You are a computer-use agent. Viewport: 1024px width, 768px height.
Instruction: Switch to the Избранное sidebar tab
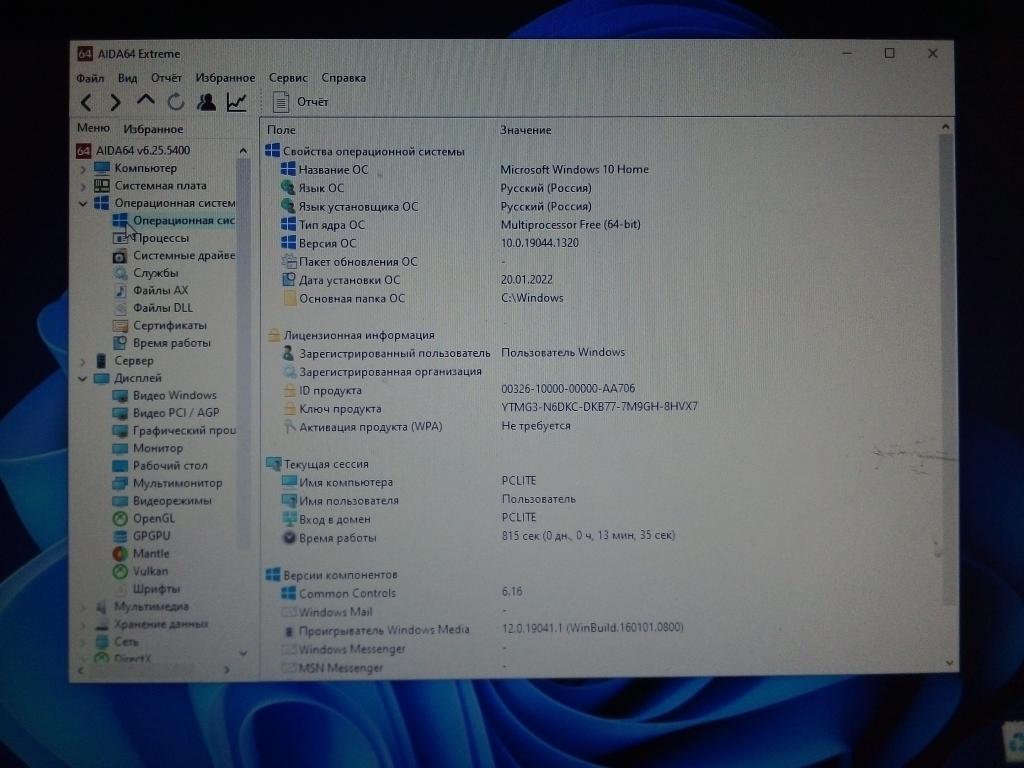pos(153,129)
